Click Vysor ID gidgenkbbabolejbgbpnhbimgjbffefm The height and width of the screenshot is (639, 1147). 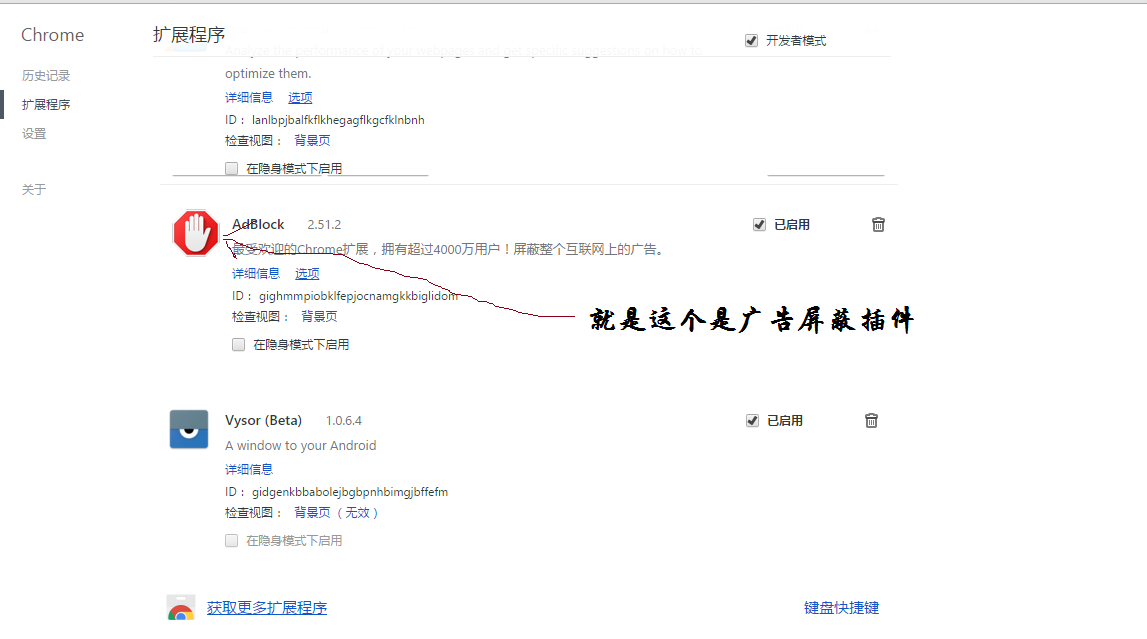(350, 492)
